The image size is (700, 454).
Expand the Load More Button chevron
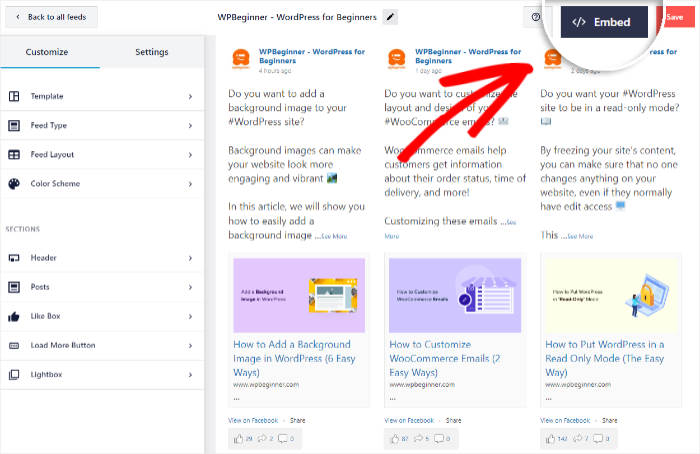[190, 346]
